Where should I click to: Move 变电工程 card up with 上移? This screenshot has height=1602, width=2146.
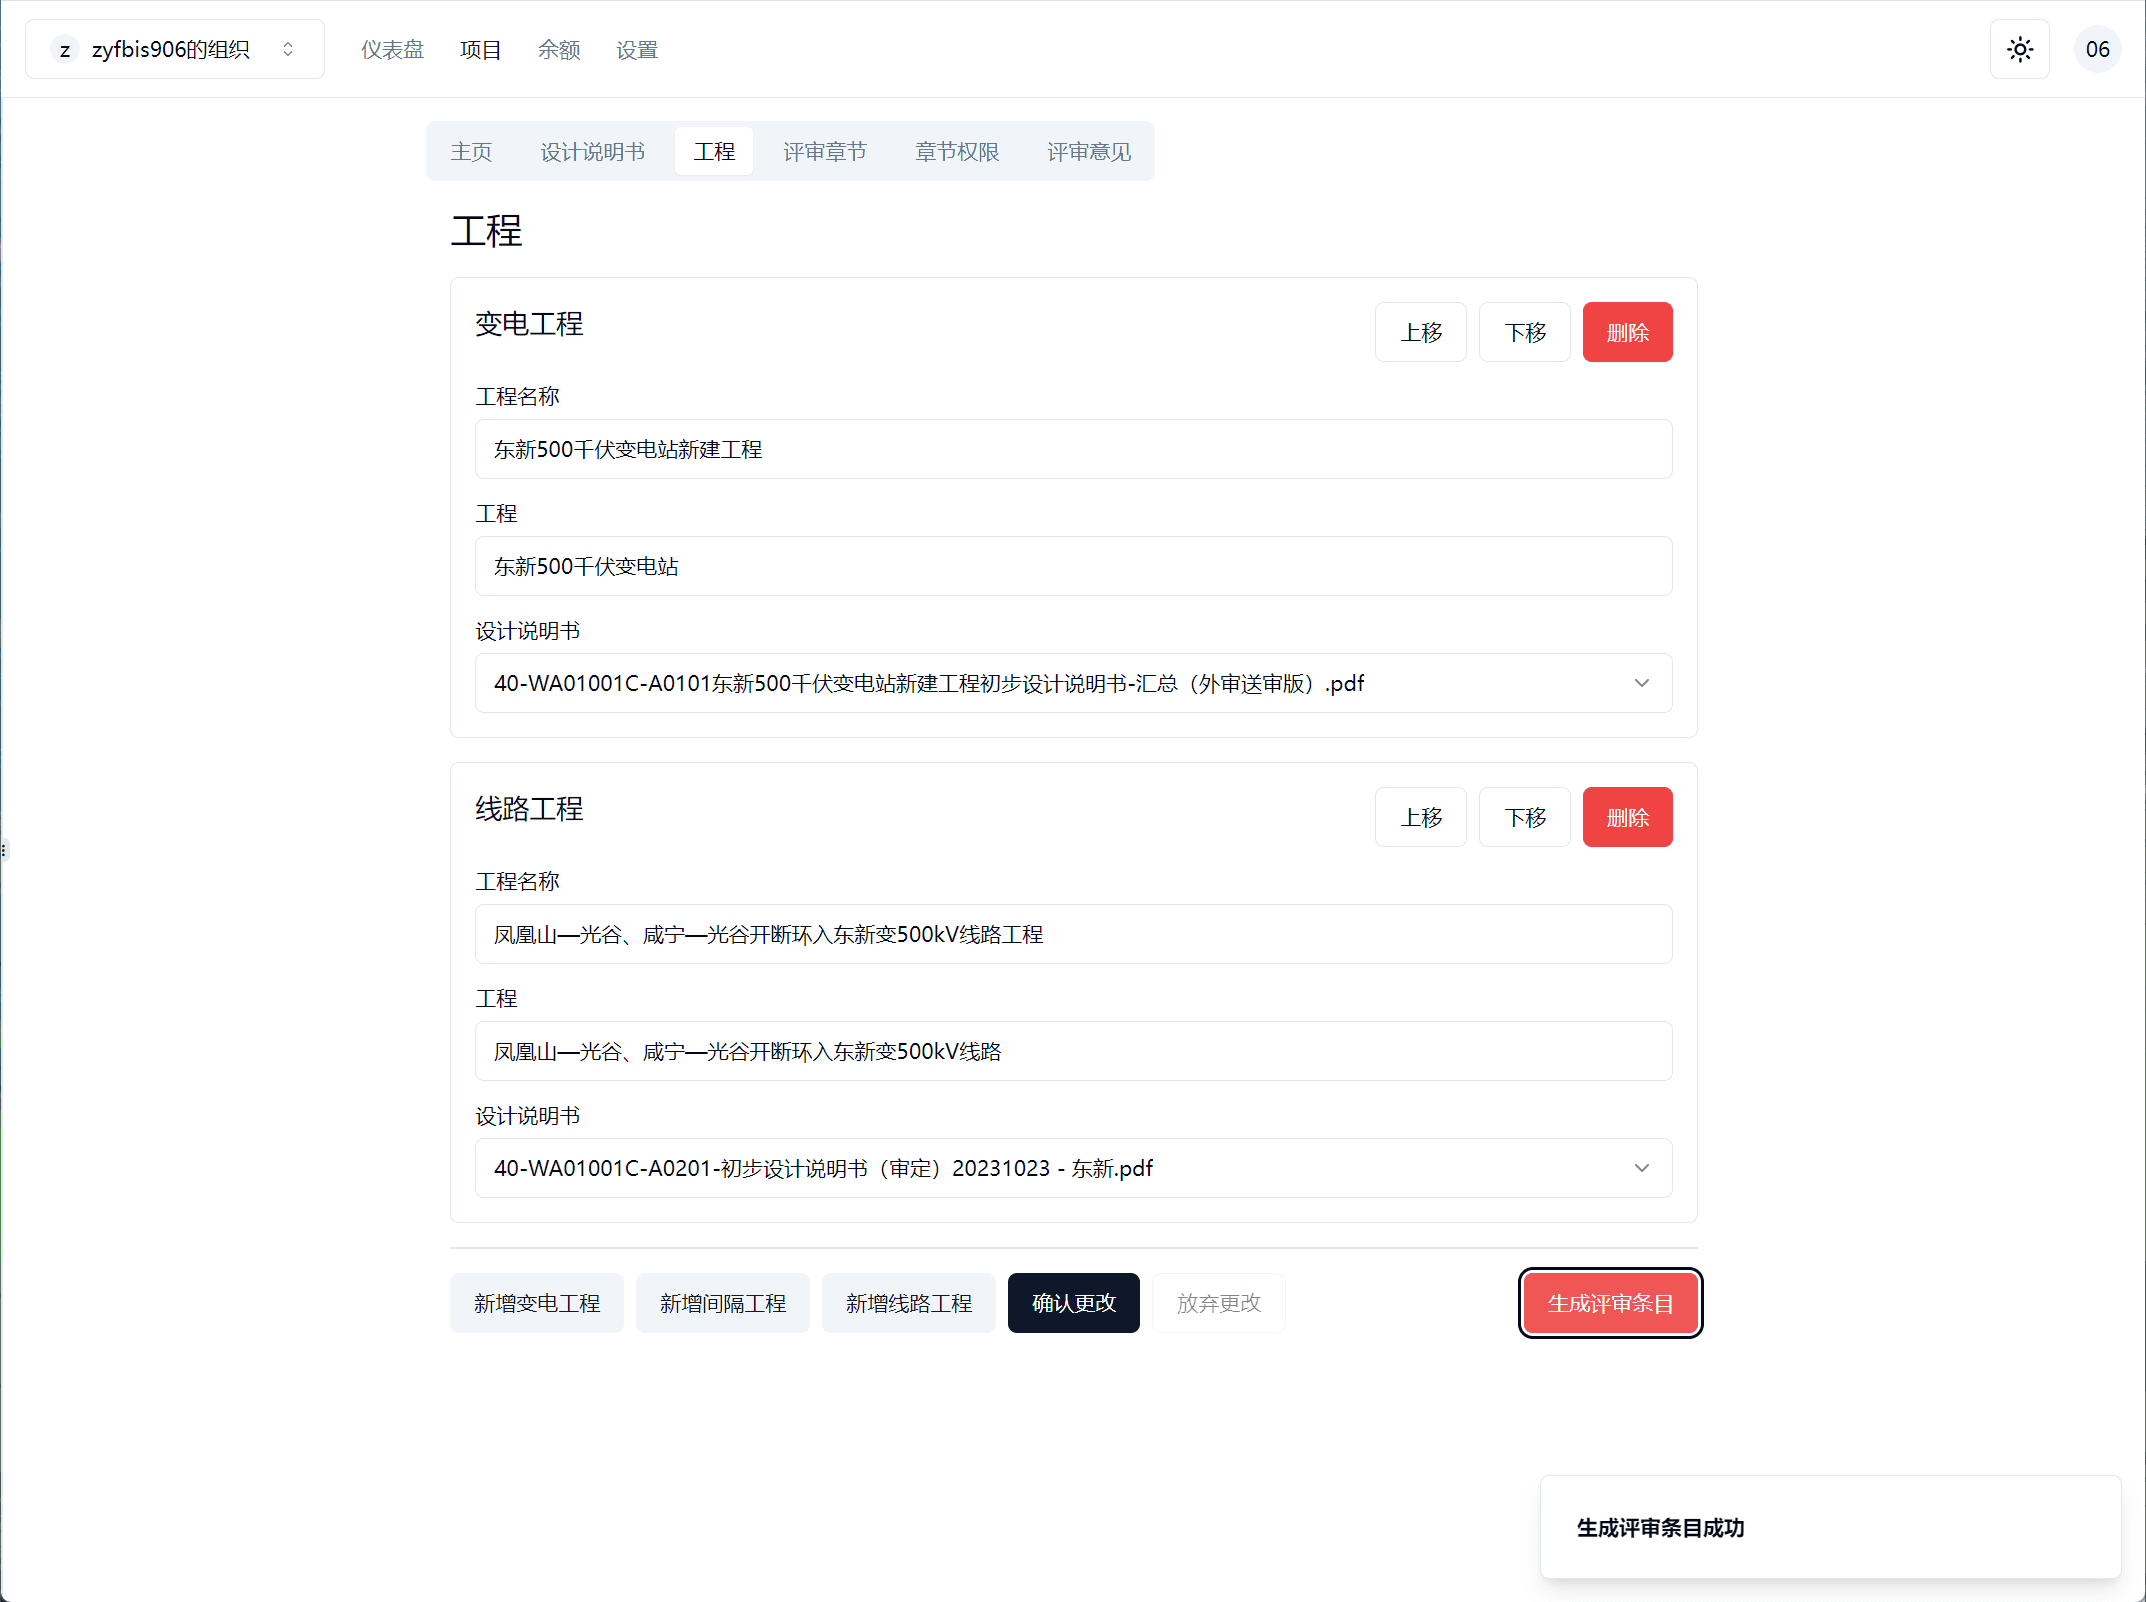click(x=1421, y=332)
